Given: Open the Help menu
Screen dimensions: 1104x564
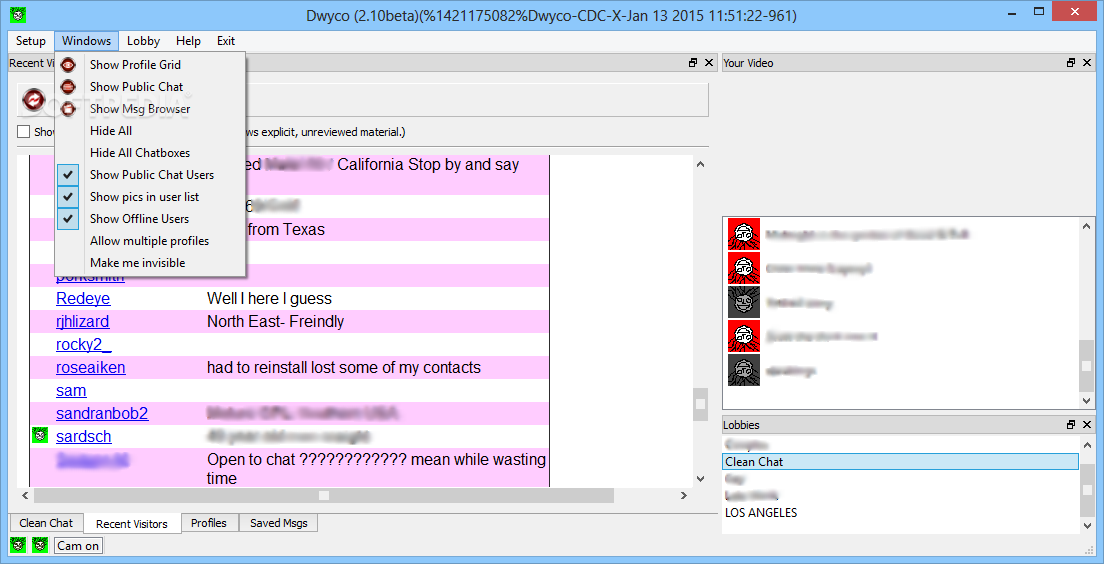Looking at the screenshot, I should (x=188, y=41).
